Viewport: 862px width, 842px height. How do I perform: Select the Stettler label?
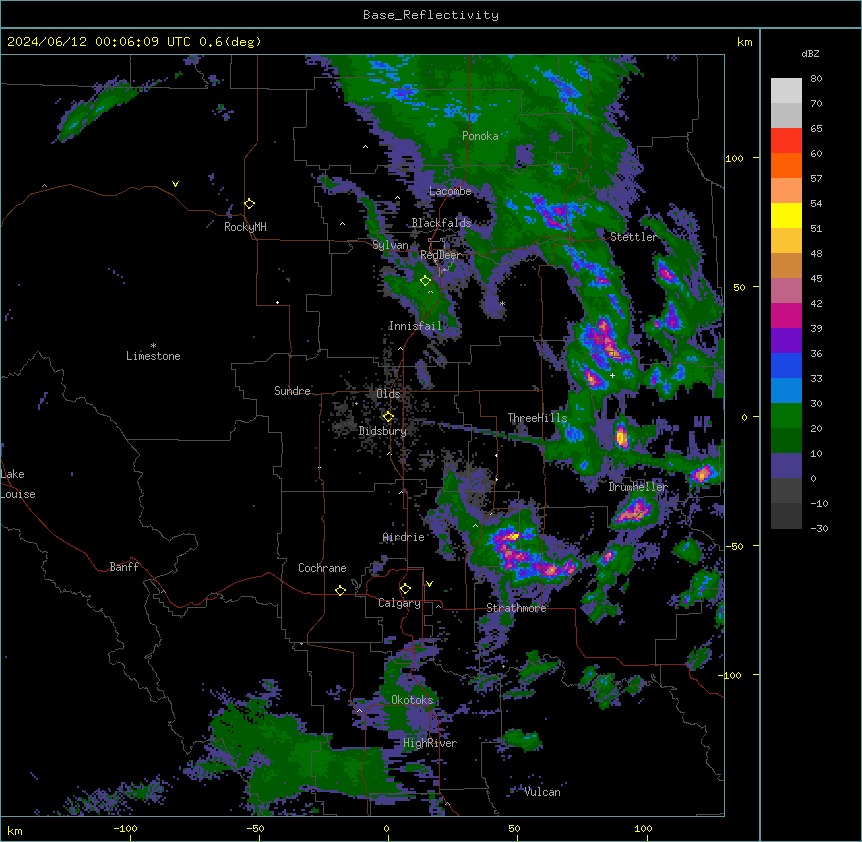point(633,237)
